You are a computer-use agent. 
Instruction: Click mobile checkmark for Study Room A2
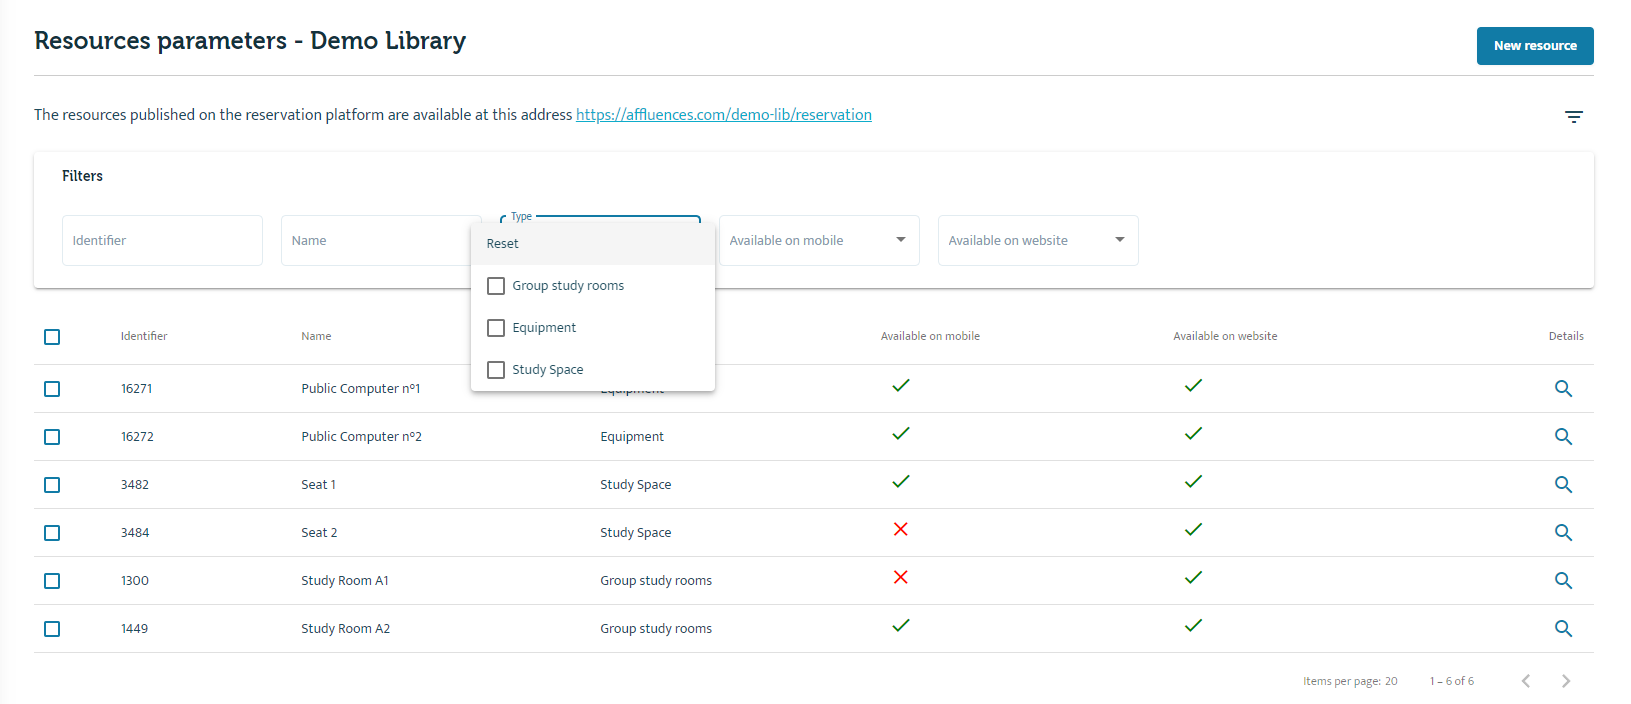pyautogui.click(x=901, y=625)
